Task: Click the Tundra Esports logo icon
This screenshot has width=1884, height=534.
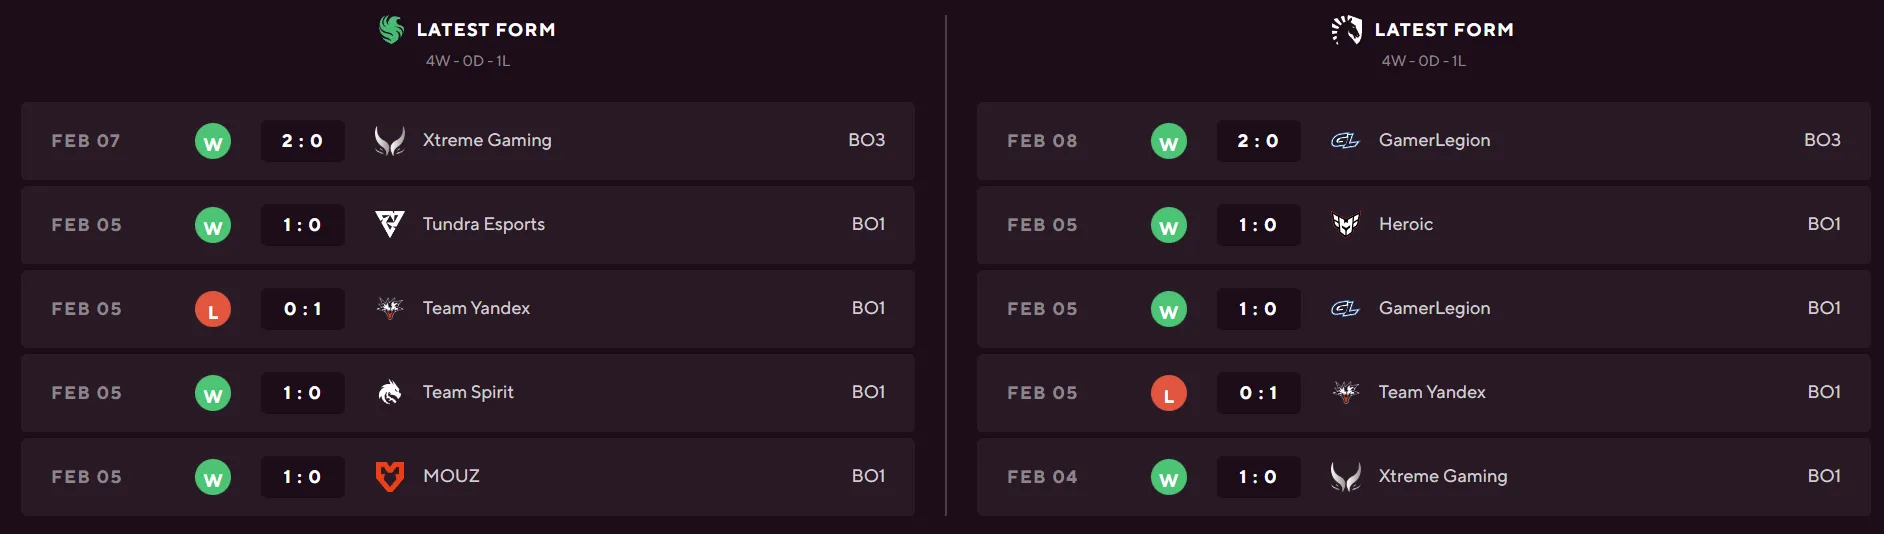Action: [x=390, y=224]
